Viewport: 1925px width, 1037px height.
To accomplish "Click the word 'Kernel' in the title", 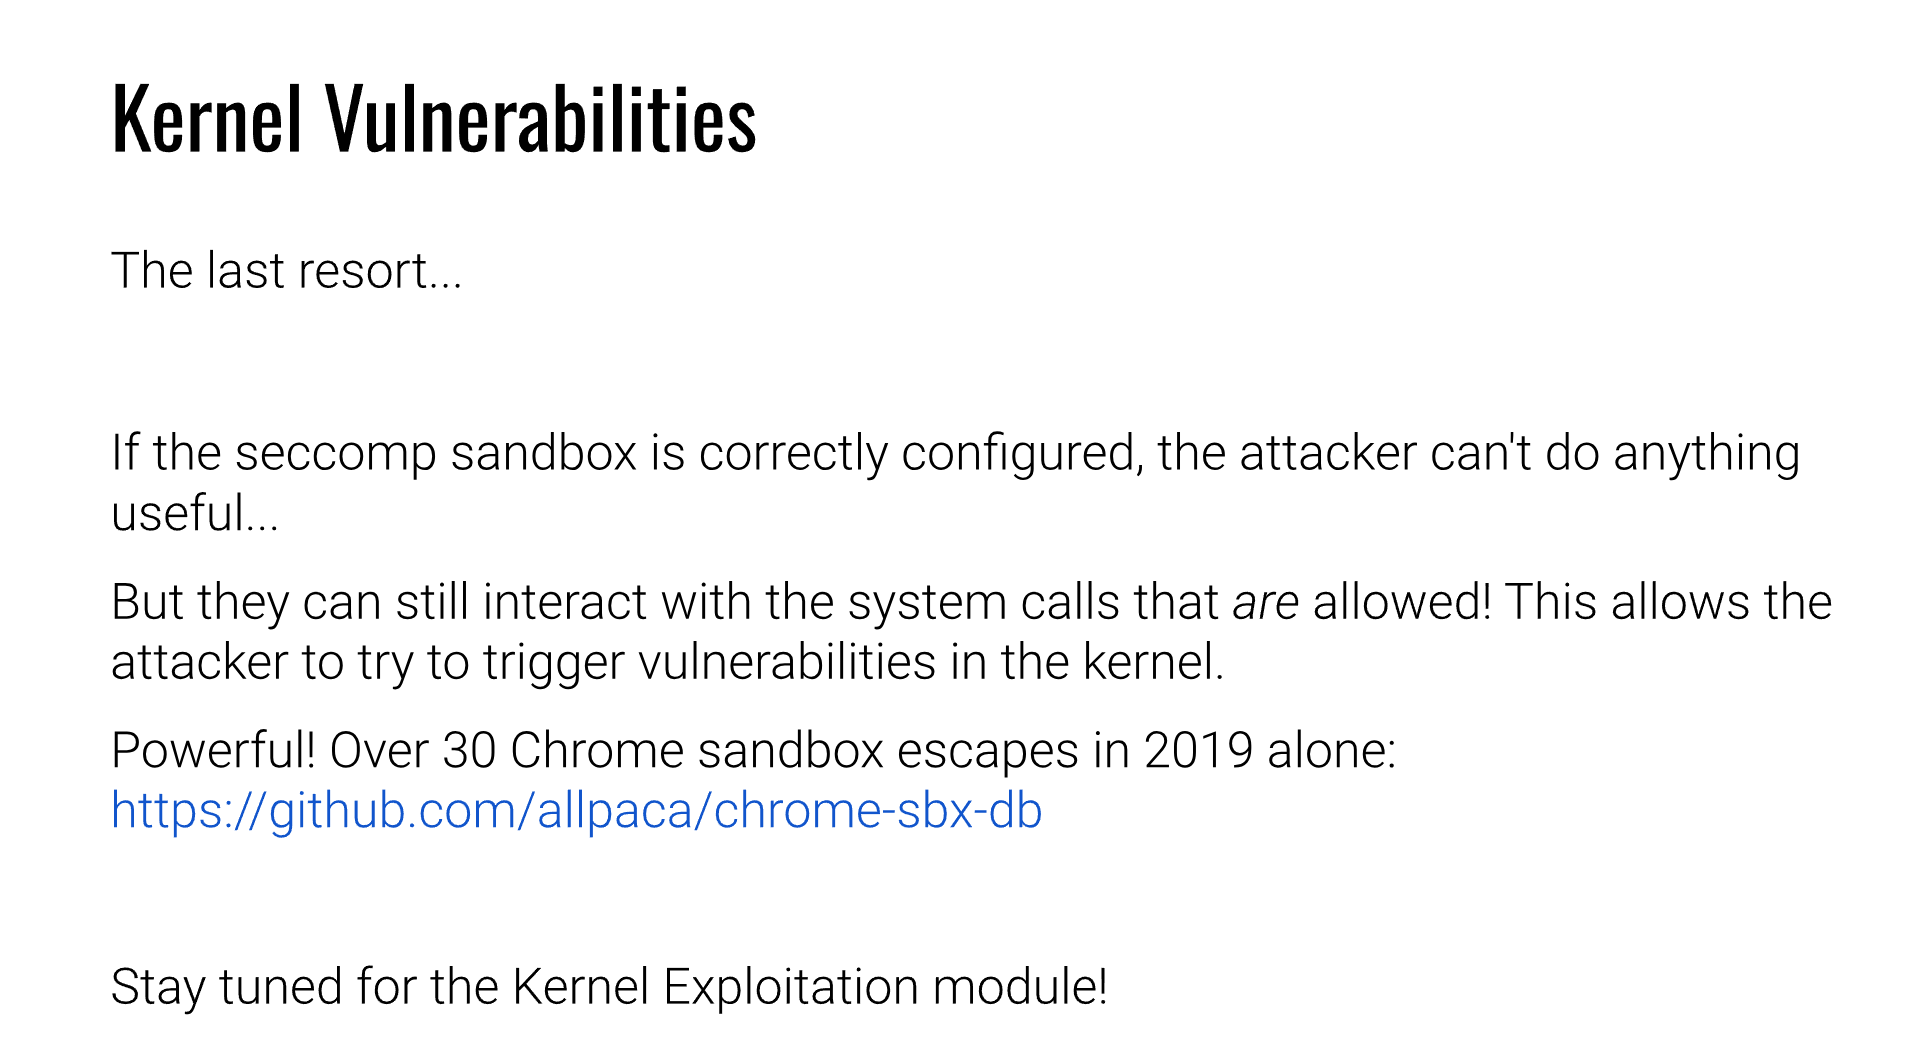I will click(x=207, y=119).
